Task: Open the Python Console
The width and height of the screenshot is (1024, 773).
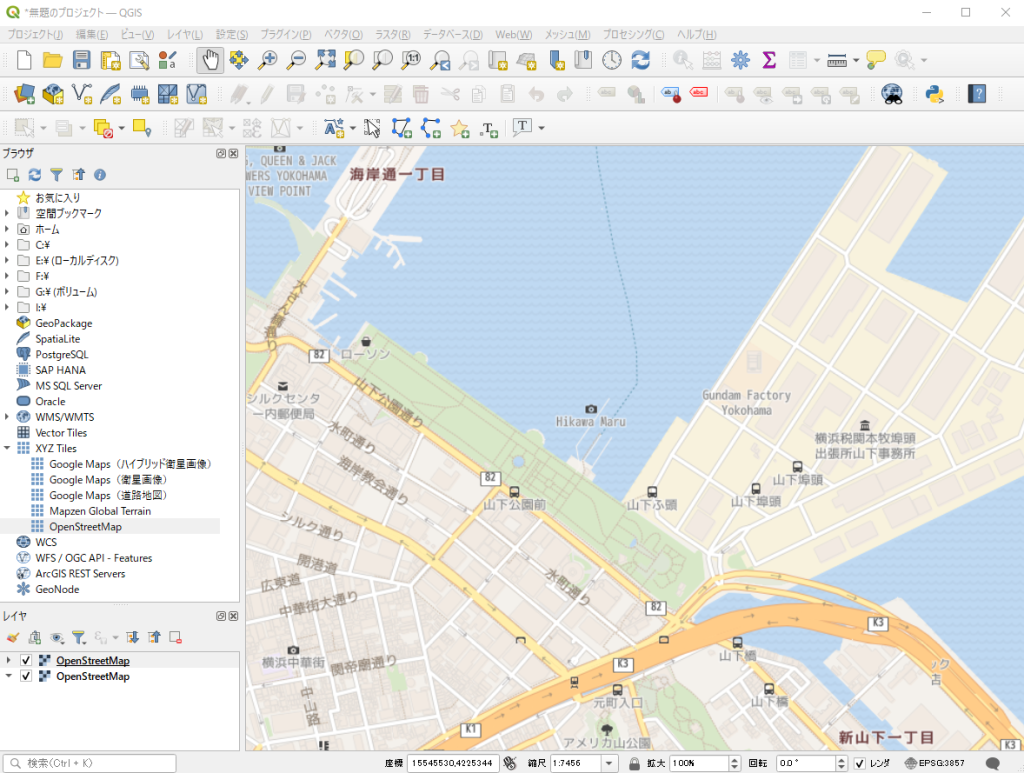Action: pos(932,94)
